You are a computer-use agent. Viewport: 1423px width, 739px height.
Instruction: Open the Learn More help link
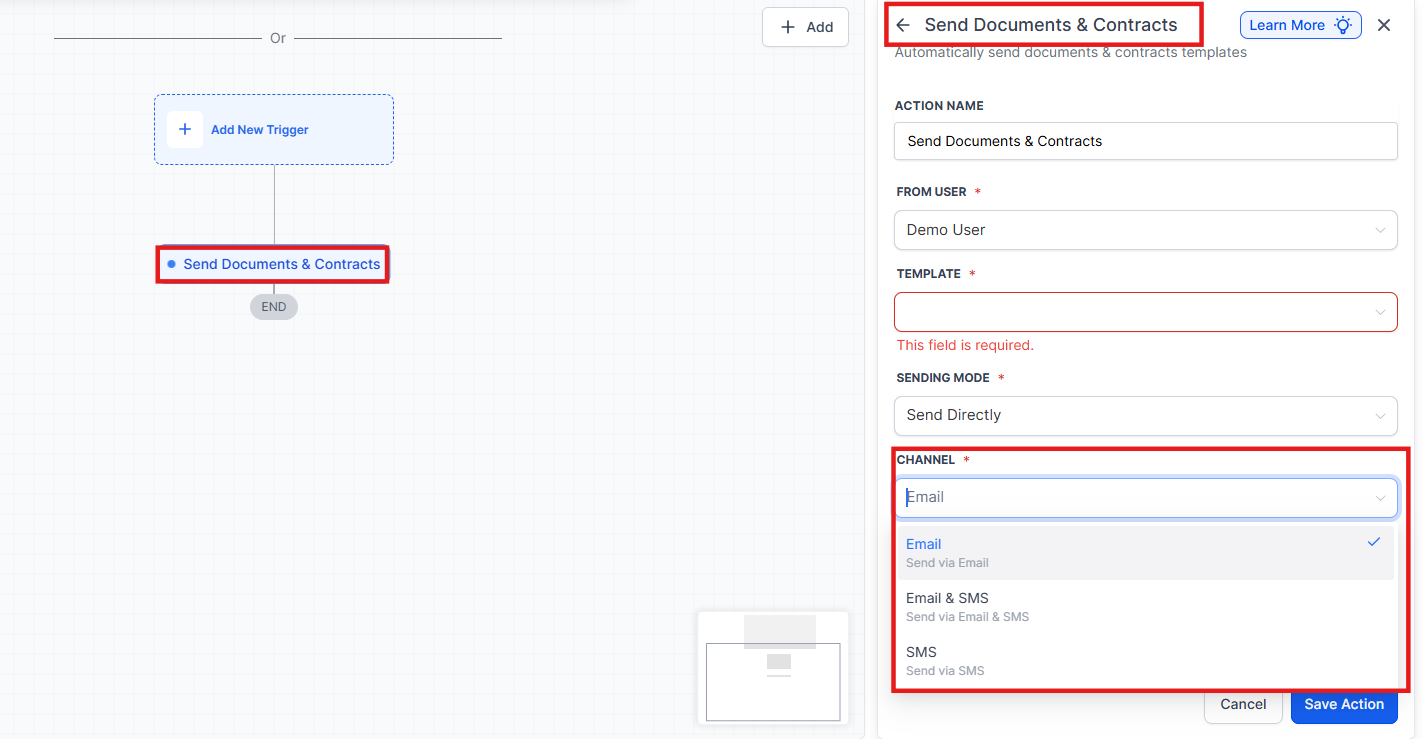point(1286,25)
